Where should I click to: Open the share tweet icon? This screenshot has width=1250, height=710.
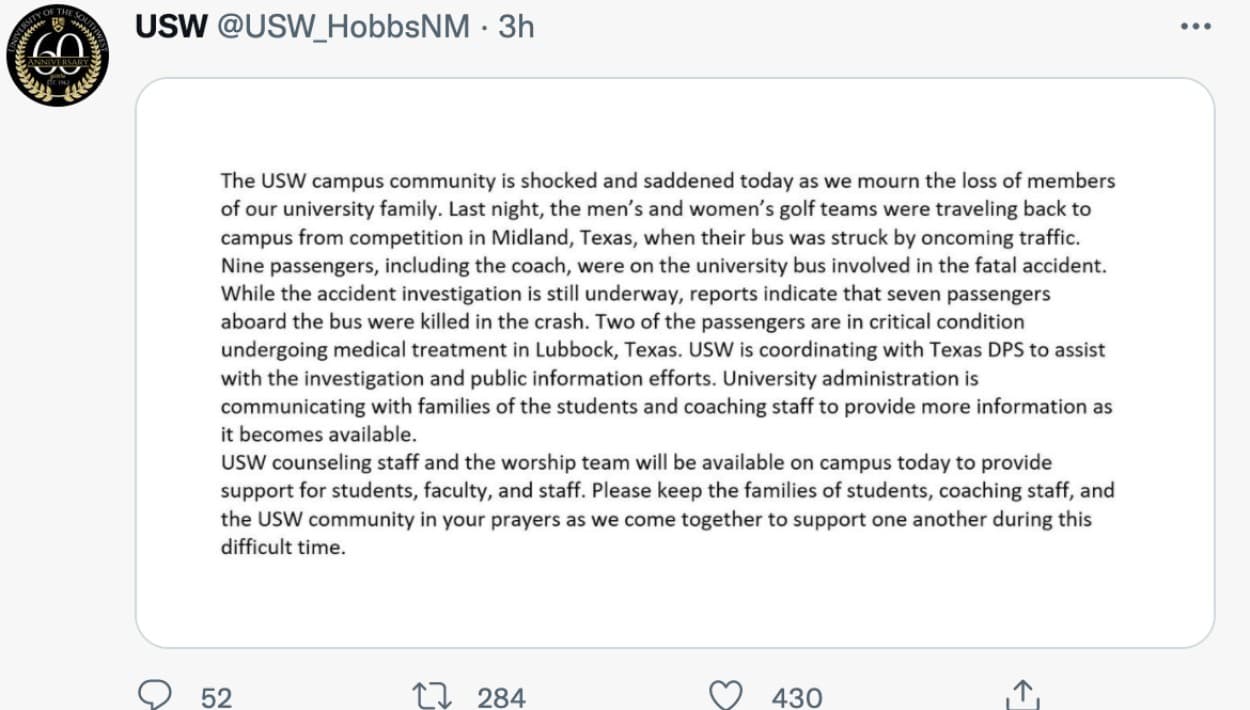[x=1021, y=695]
